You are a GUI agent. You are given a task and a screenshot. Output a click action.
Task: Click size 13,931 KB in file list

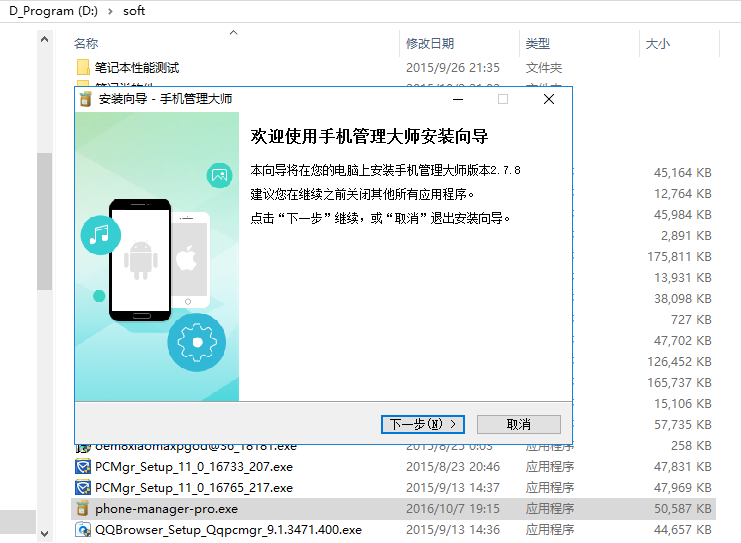pyautogui.click(x=683, y=277)
